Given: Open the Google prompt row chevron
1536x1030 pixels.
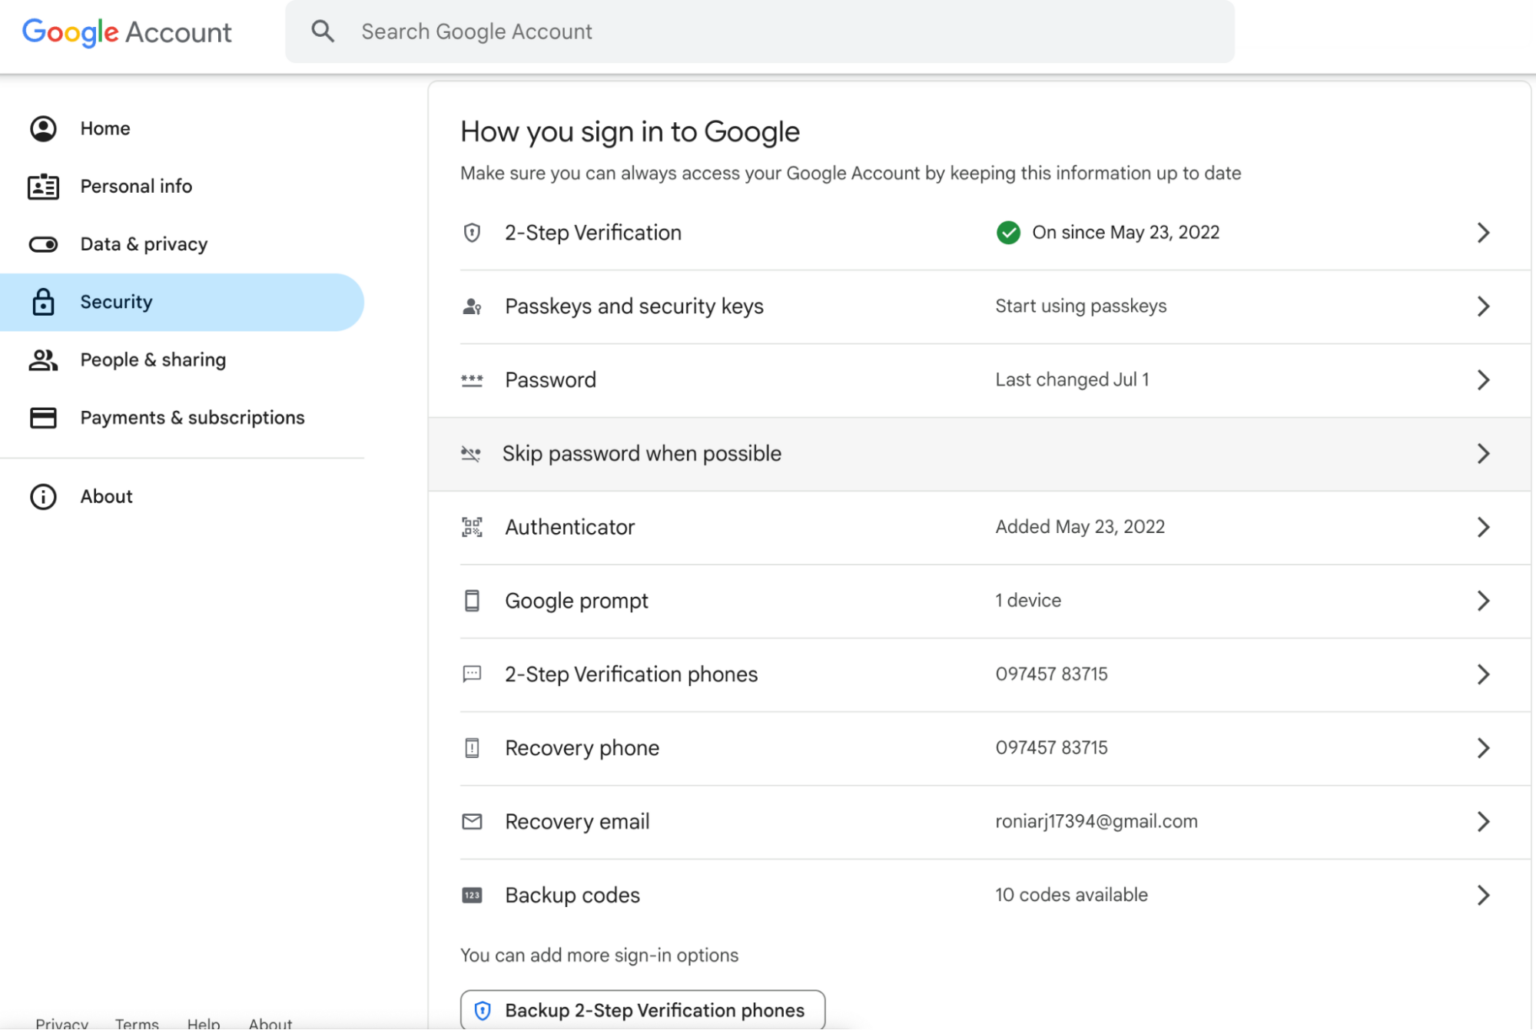Looking at the screenshot, I should pyautogui.click(x=1483, y=601).
